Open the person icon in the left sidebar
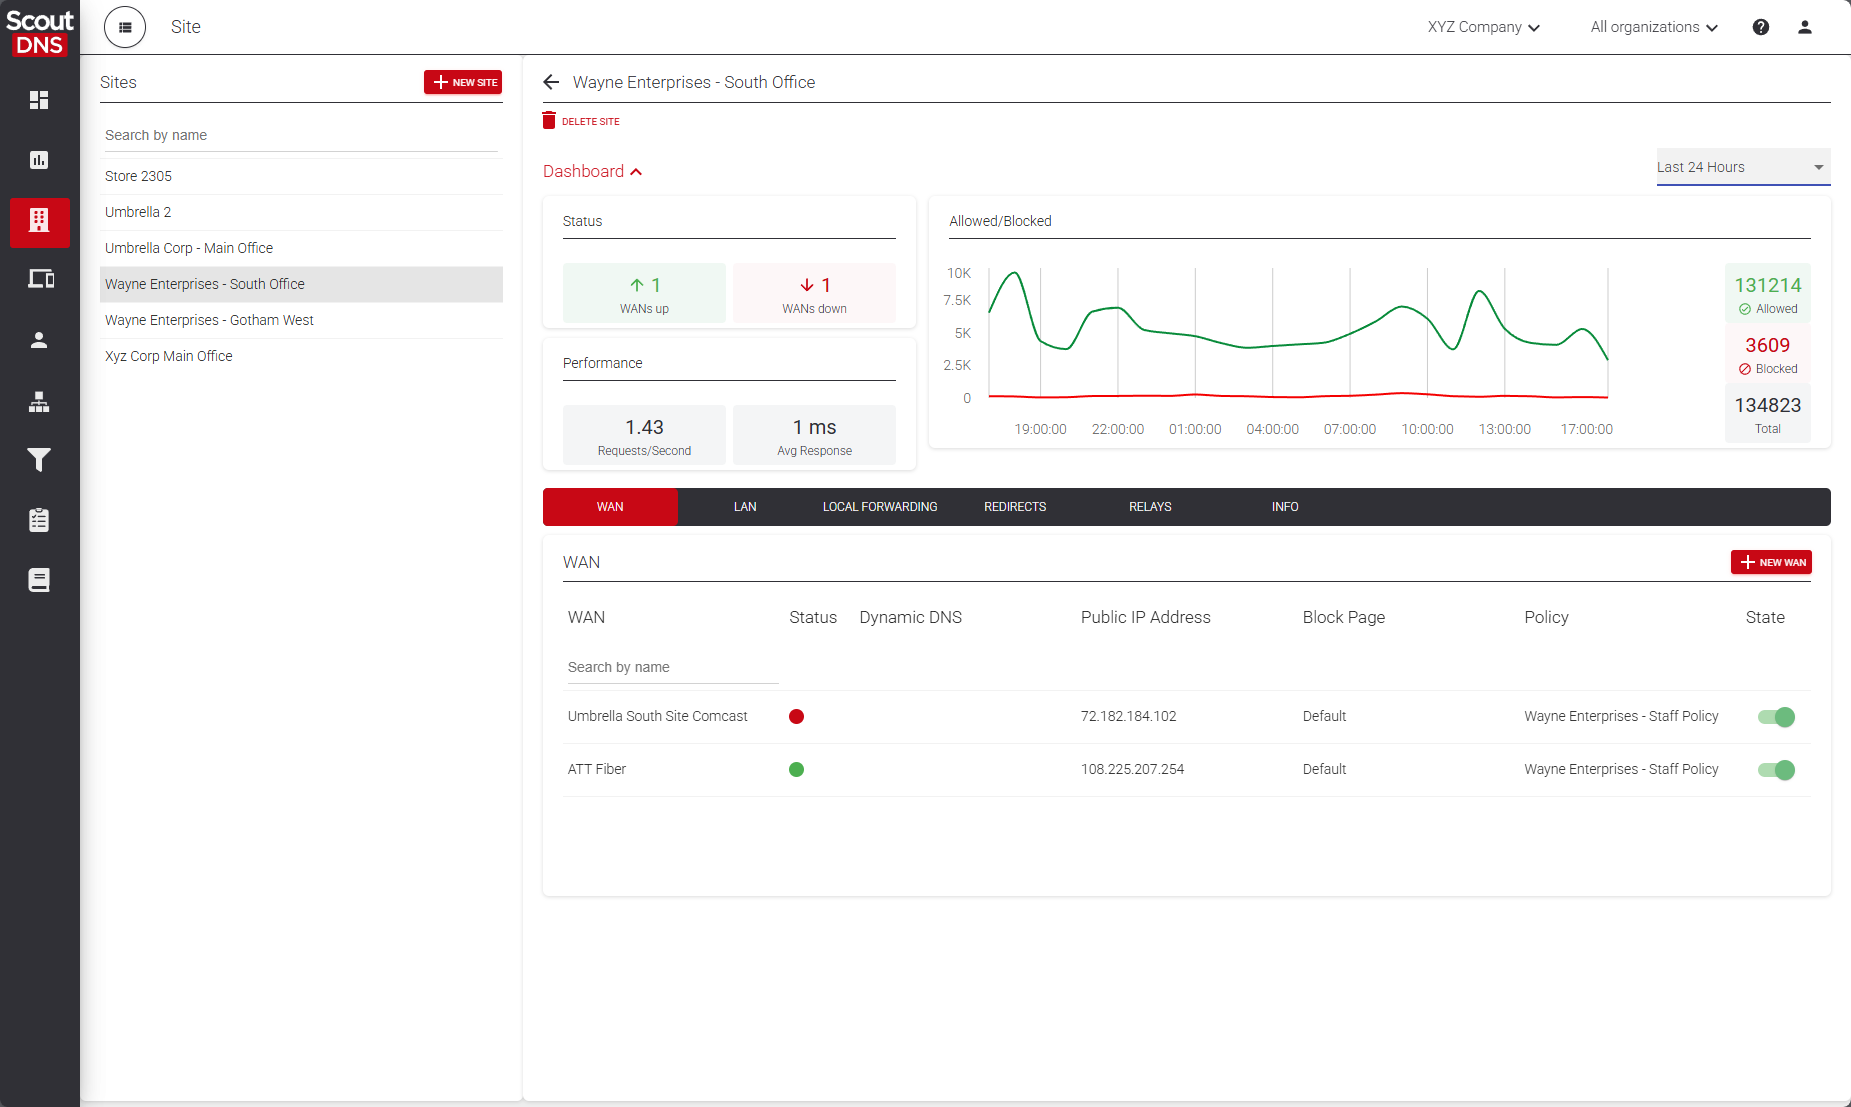1851x1107 pixels. click(x=39, y=340)
